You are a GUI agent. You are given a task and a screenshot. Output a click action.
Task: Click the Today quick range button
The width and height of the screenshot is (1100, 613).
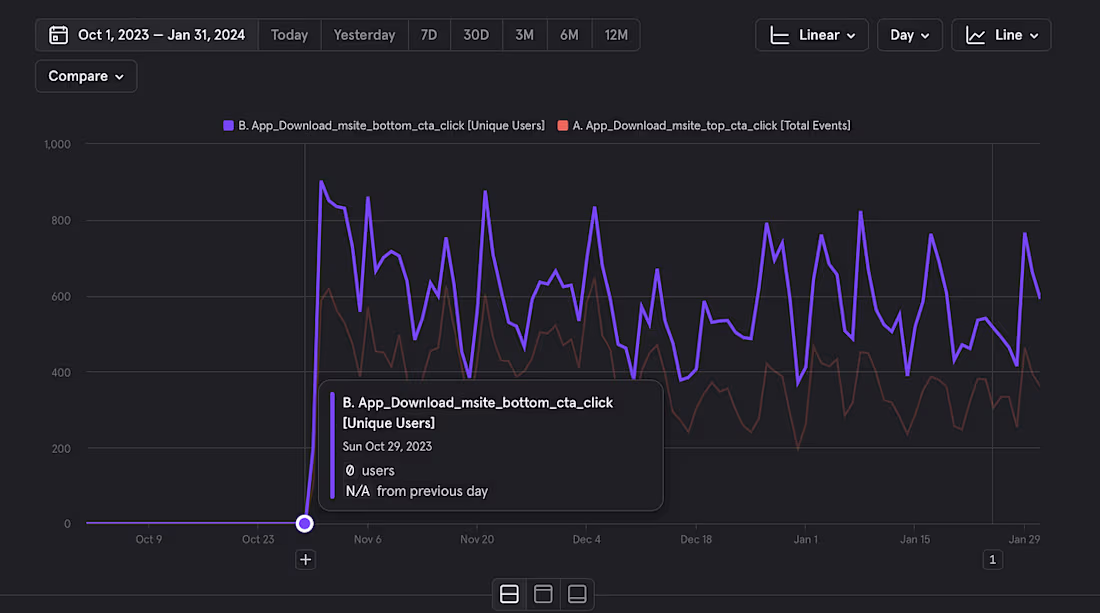click(x=289, y=34)
